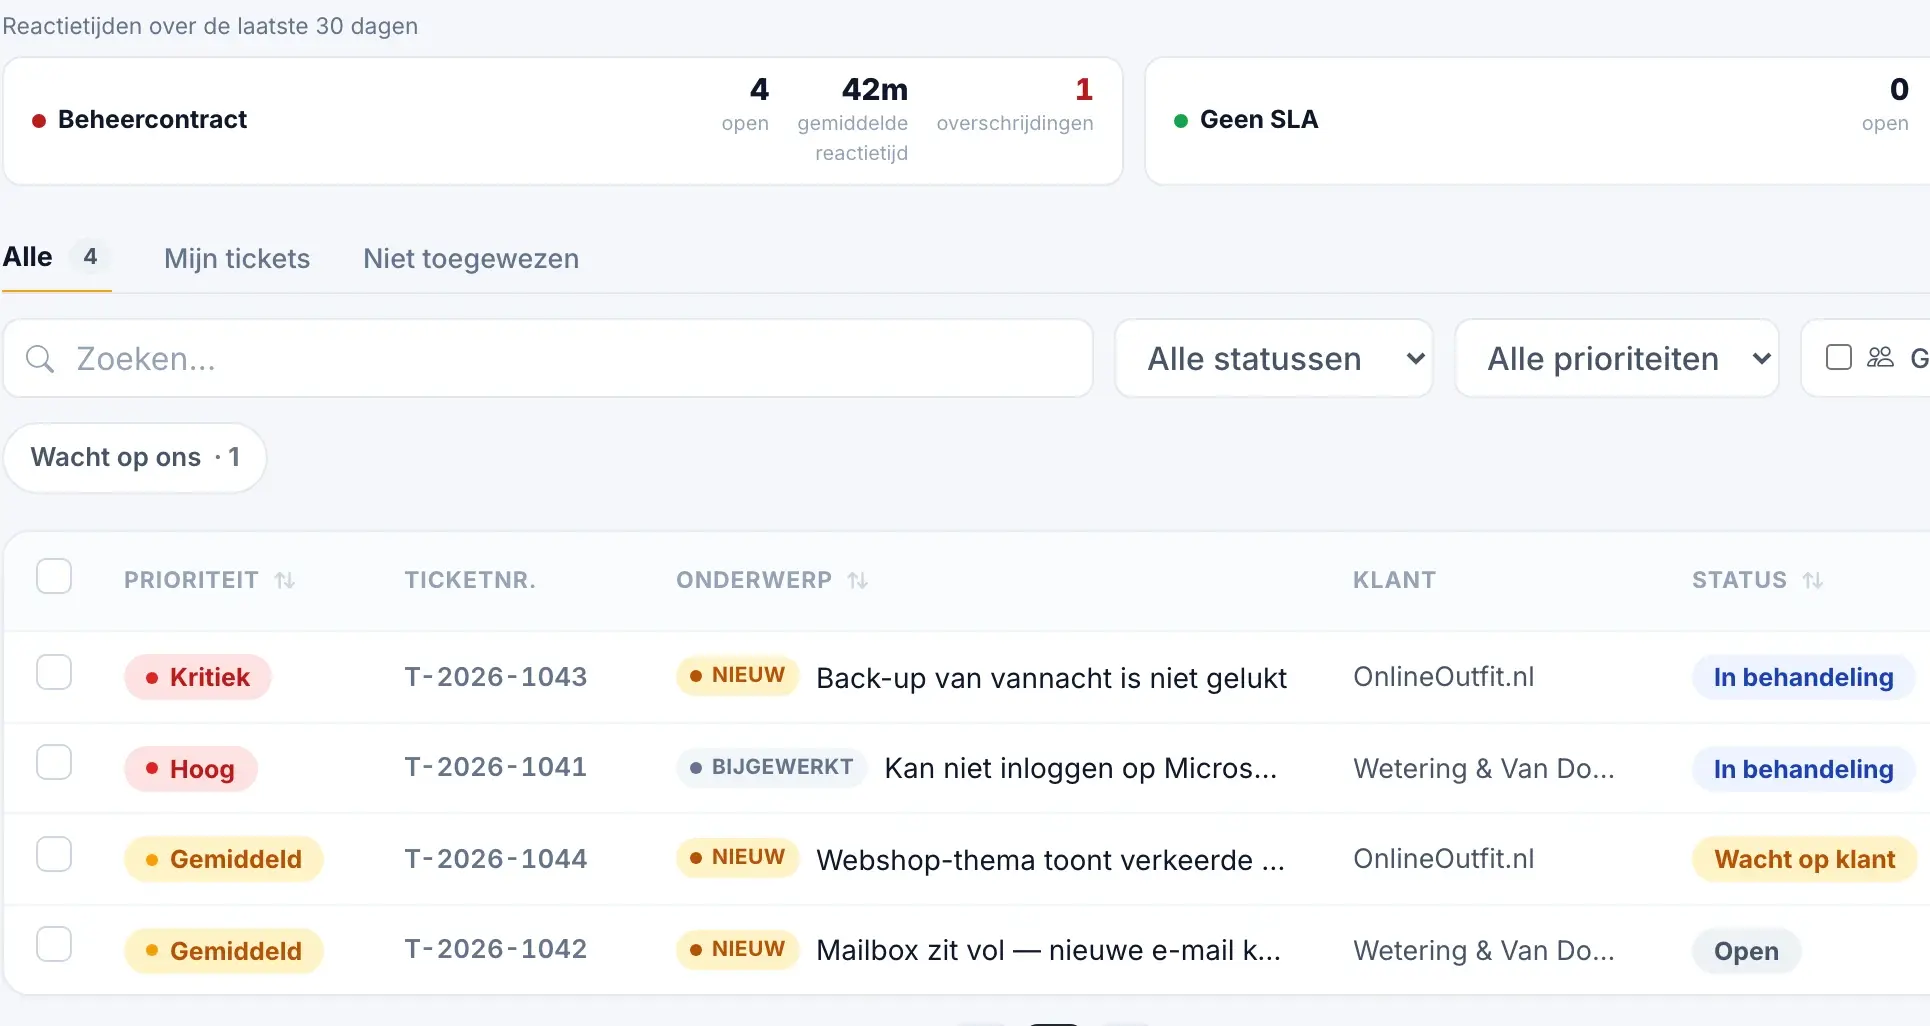Open the Beheercontract SLA card
The width and height of the screenshot is (1930, 1026).
tap(563, 121)
